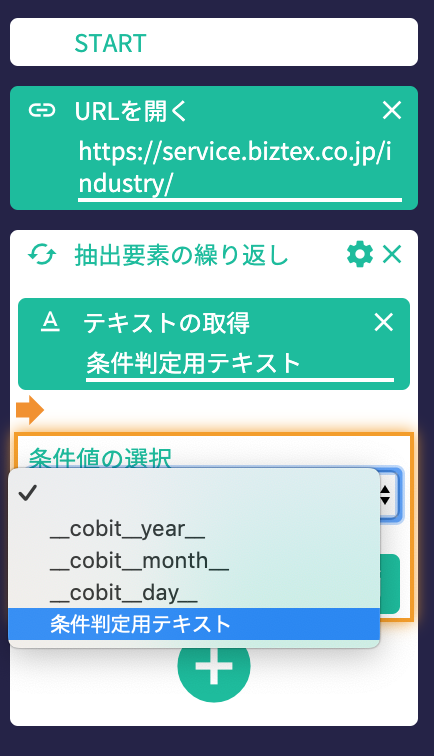This screenshot has width=434, height=756.
Task: Click the link icon beside URLを開く
Action: [42, 111]
